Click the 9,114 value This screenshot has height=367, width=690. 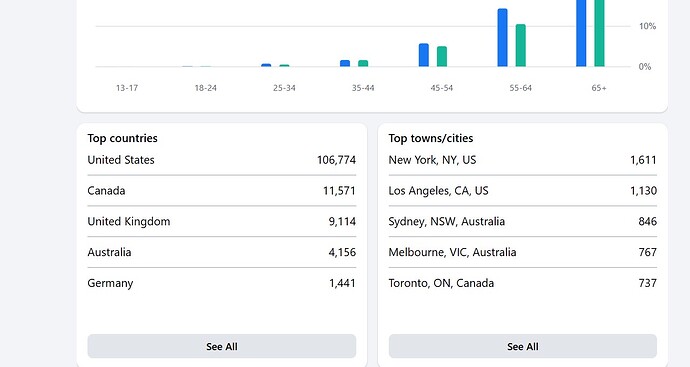coord(342,221)
